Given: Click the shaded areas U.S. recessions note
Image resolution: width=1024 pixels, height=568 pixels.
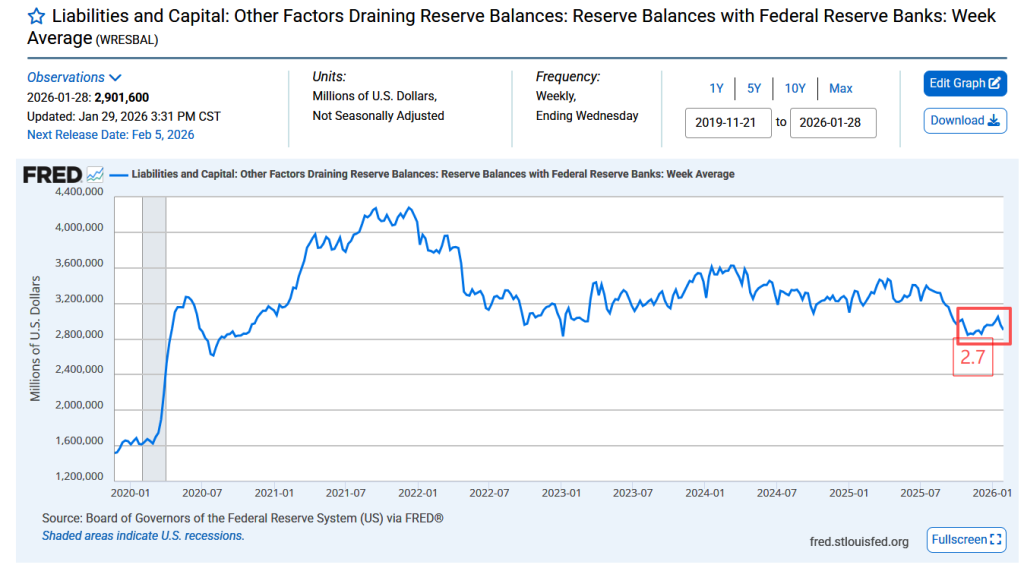Looking at the screenshot, I should [x=143, y=536].
